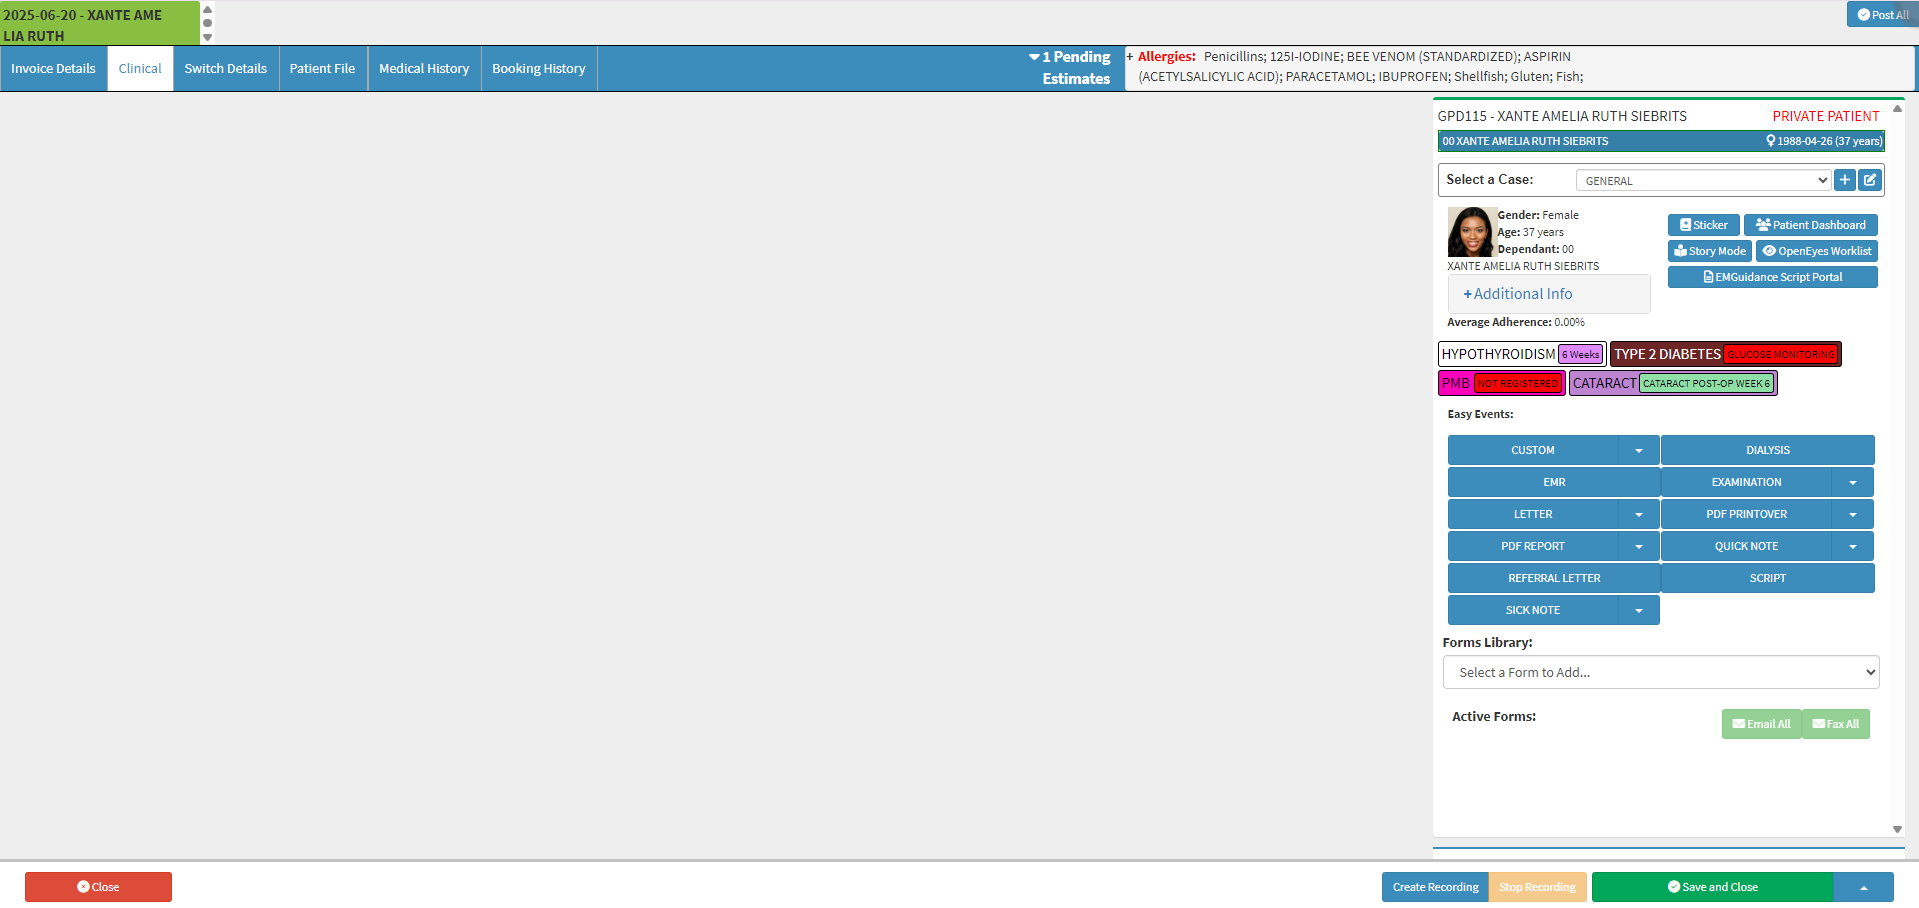Image resolution: width=1919 pixels, height=908 pixels.
Task: Select the Clinical tab
Action: coord(140,69)
